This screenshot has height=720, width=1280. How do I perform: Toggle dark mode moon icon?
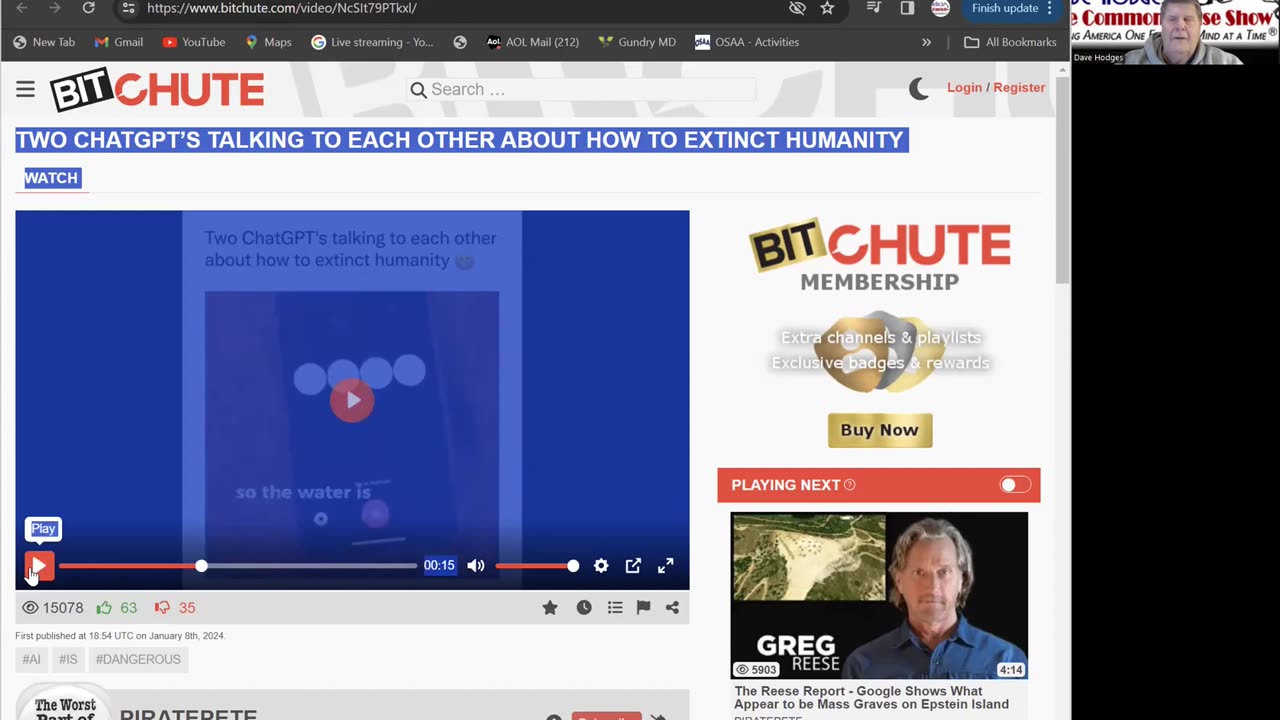[x=919, y=89]
